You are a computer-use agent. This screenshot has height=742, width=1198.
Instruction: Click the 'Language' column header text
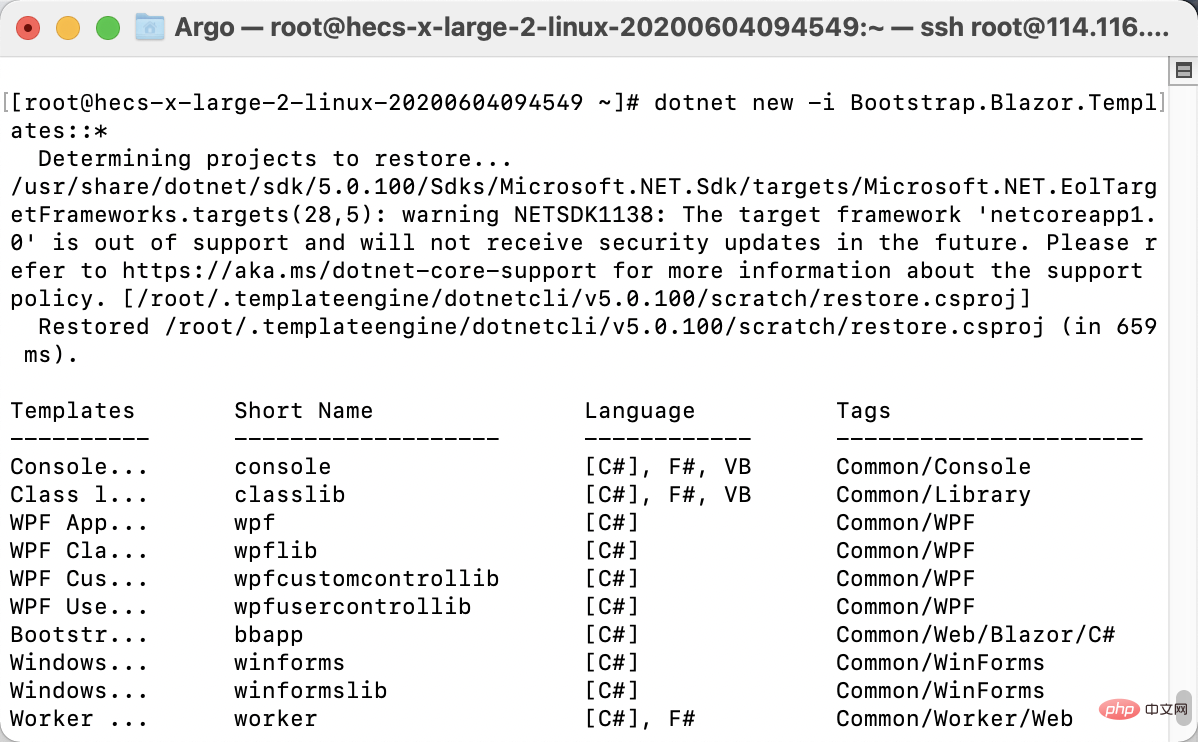[x=639, y=411]
